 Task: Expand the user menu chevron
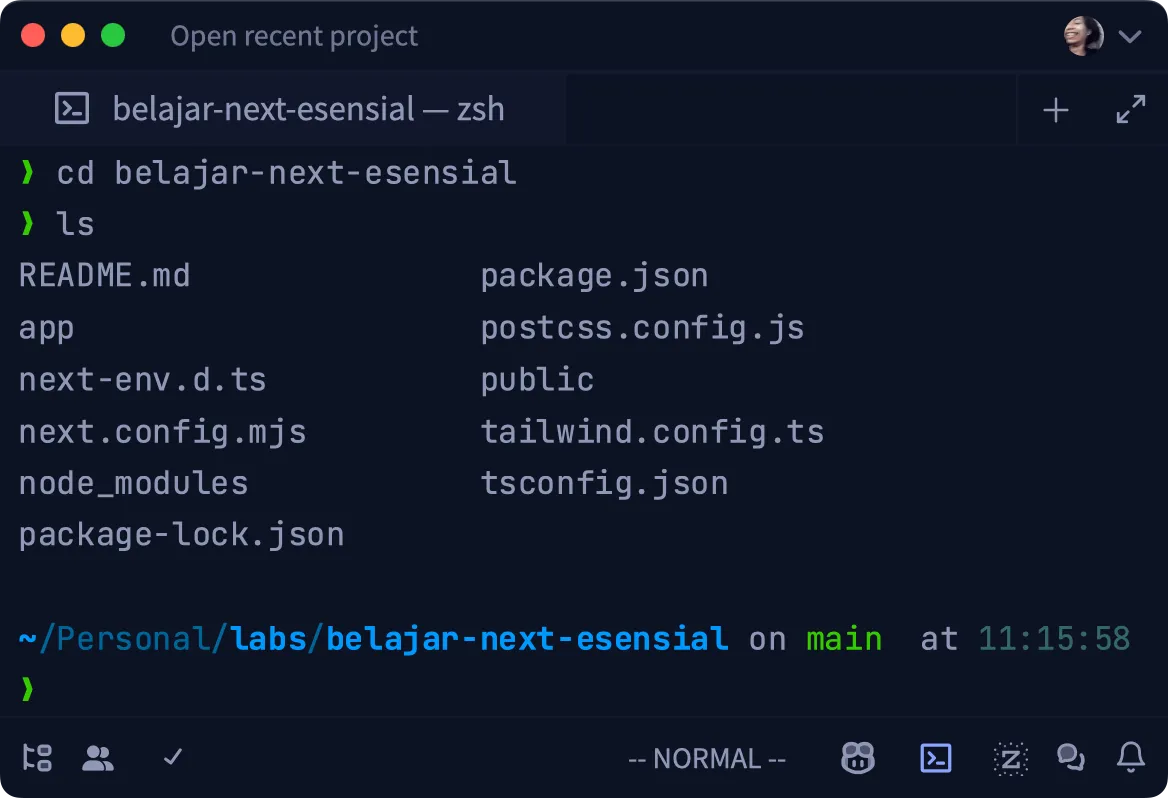point(1131,37)
